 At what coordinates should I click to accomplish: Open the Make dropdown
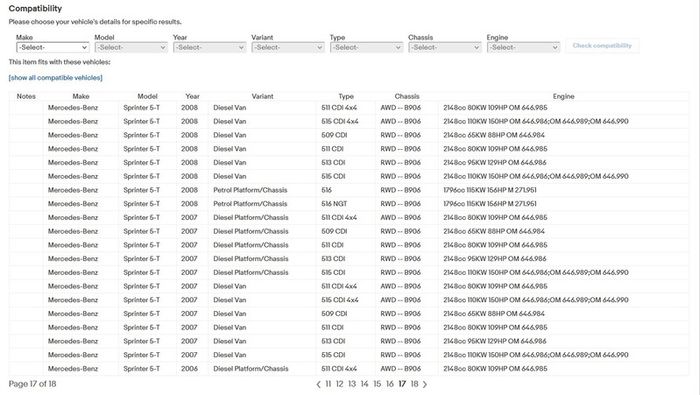[53, 47]
